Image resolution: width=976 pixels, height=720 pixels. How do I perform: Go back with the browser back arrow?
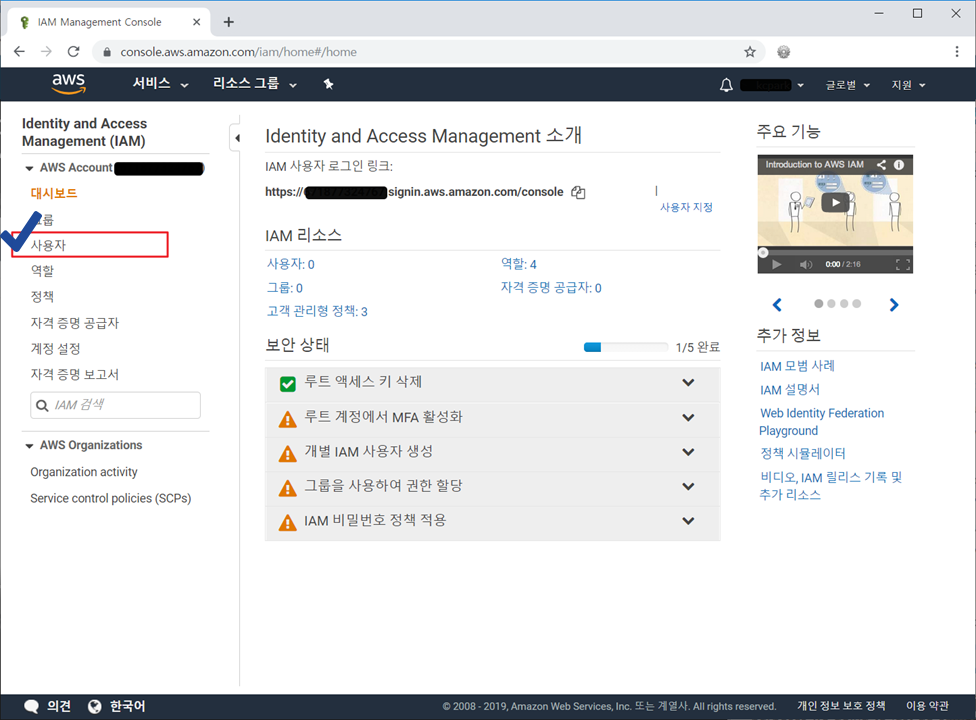pos(19,52)
